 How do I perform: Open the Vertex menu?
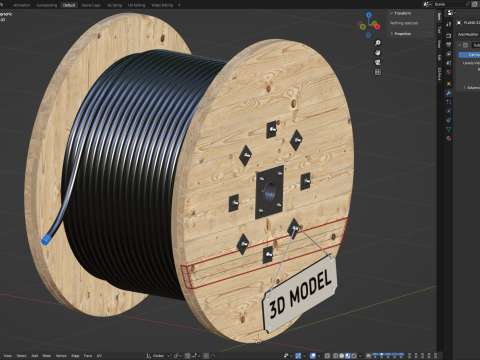[61, 356]
